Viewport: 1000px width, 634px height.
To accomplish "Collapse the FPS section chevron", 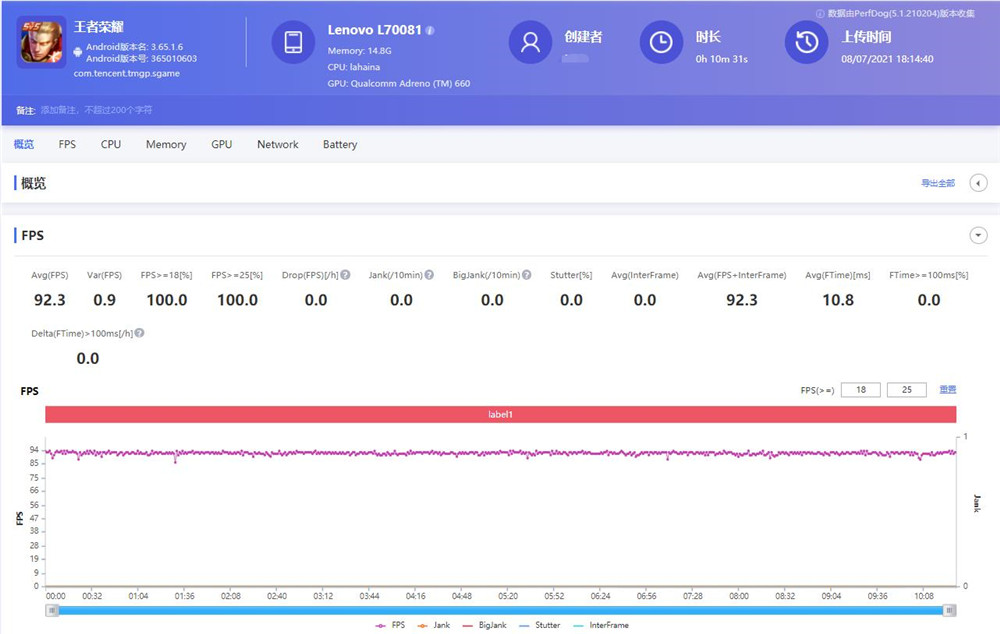I will point(978,235).
